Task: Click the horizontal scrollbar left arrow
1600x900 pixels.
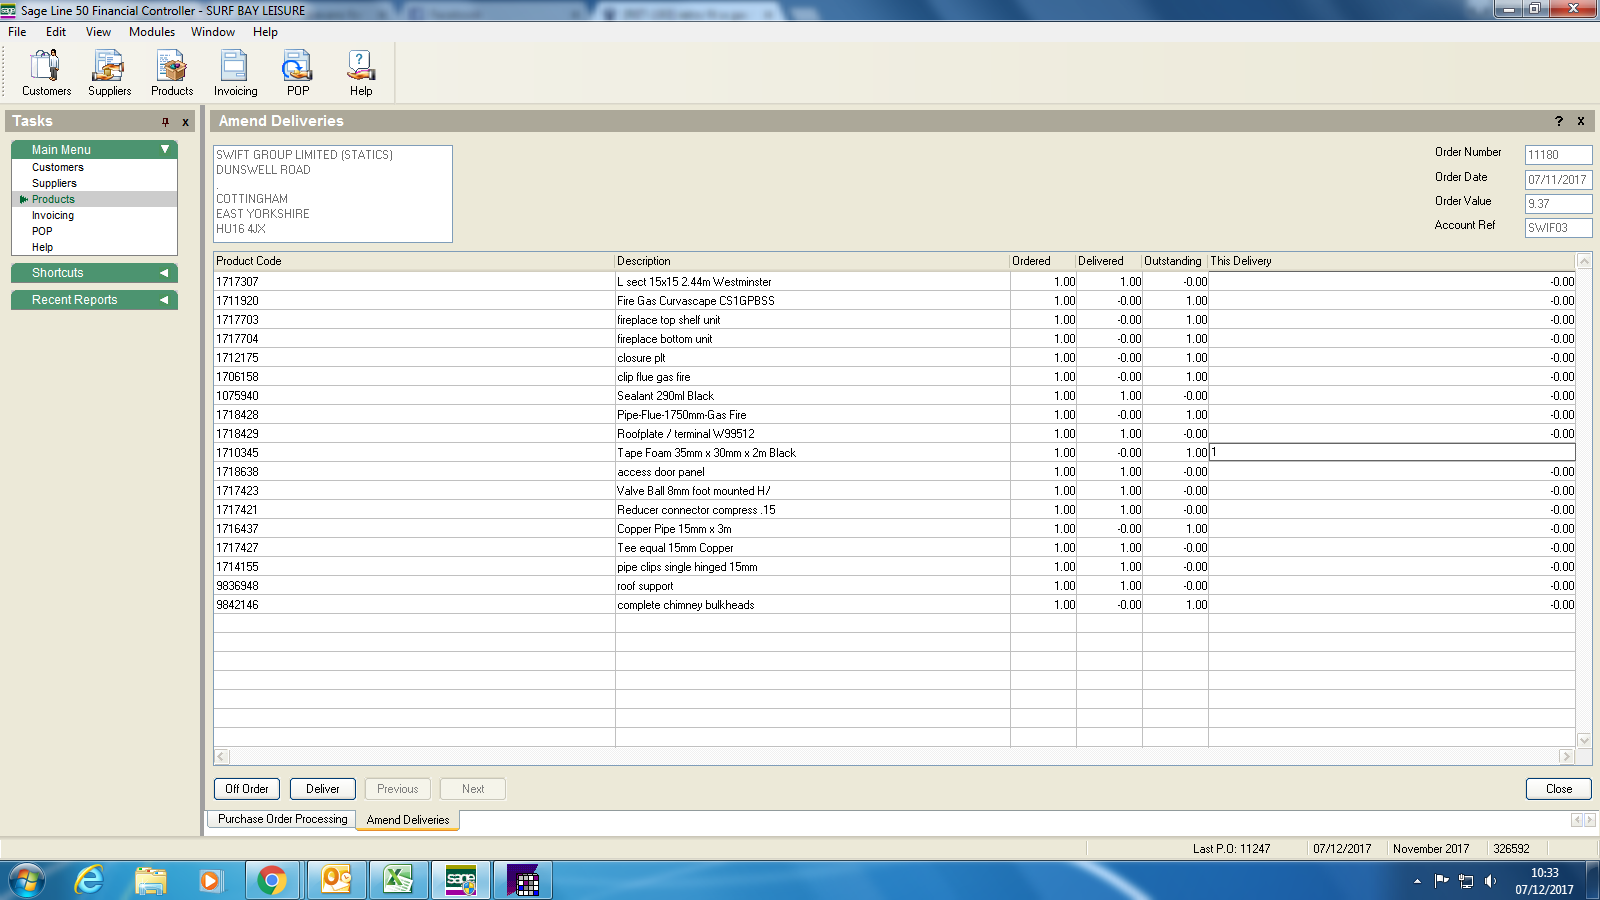Action: point(221,757)
